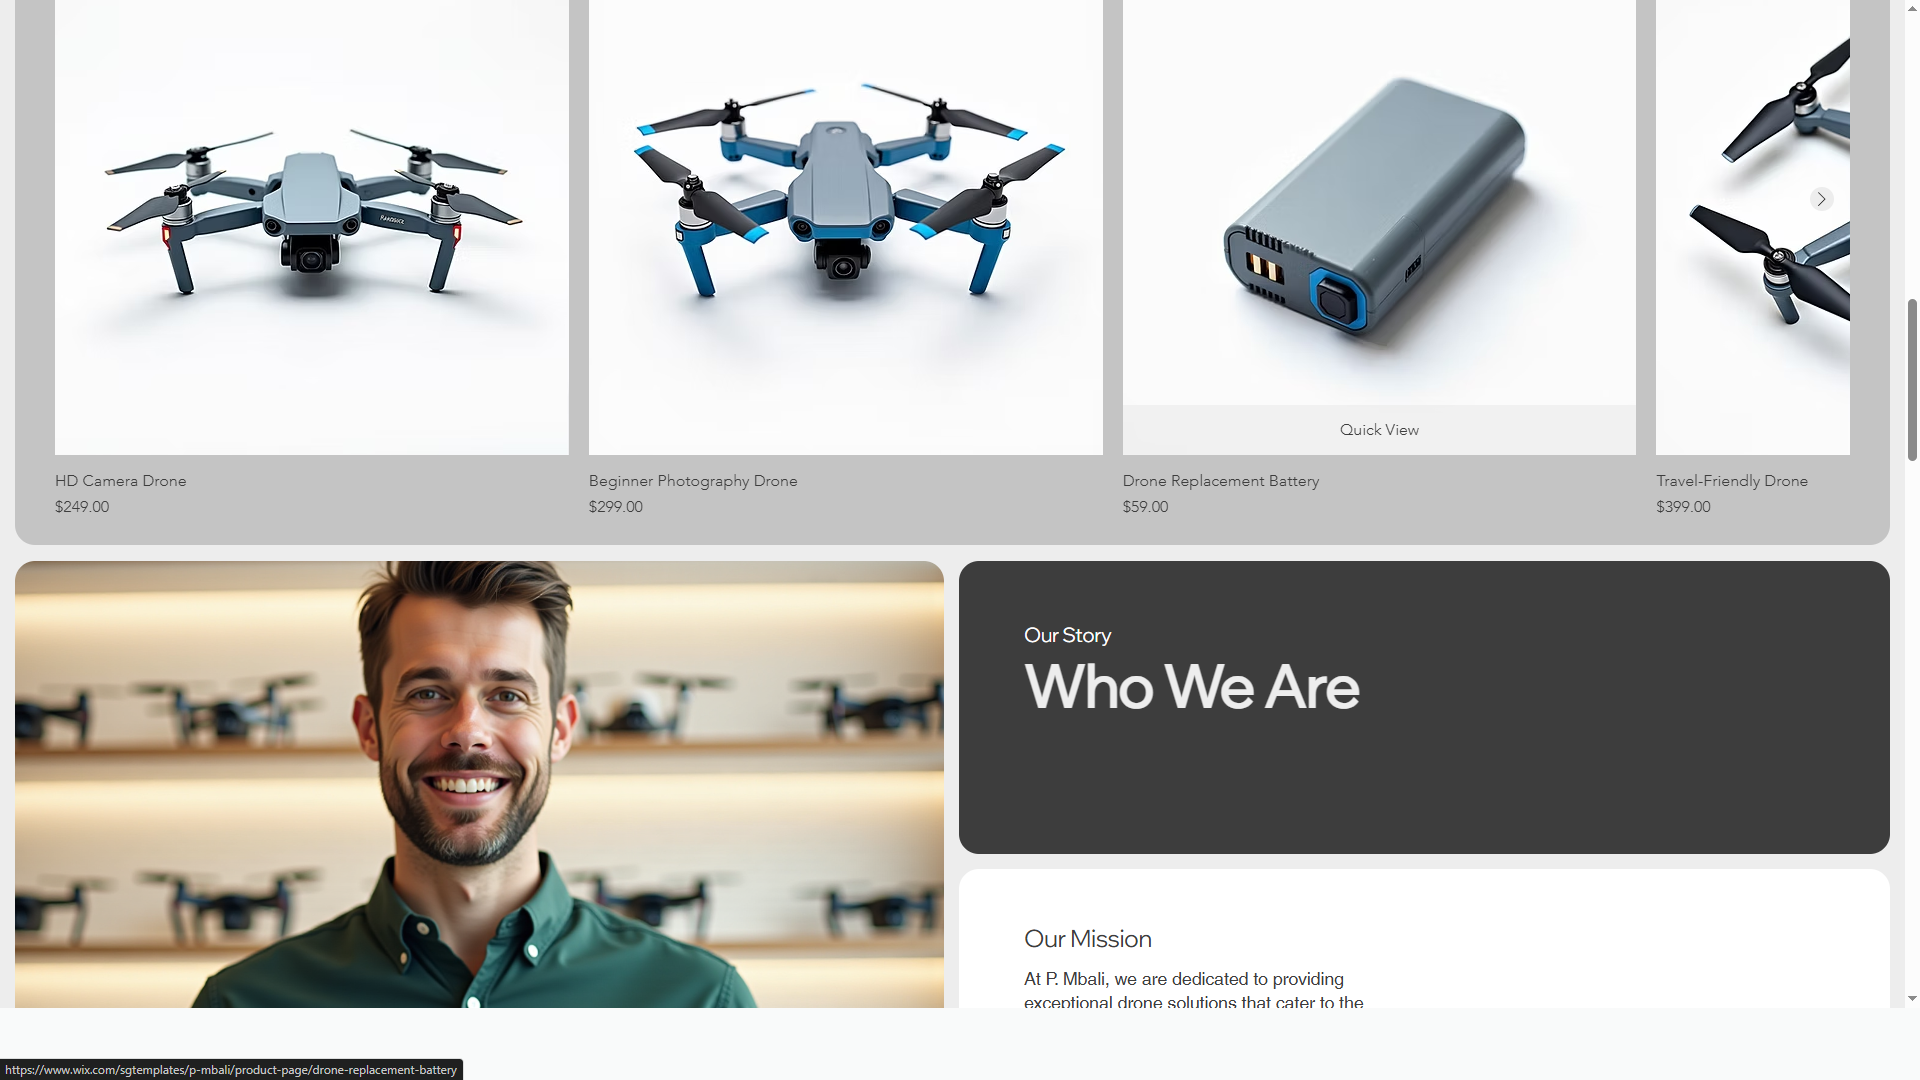Click the Drone Replacement Battery product photo
Viewport: 1920px width, 1080px height.
pyautogui.click(x=1379, y=202)
